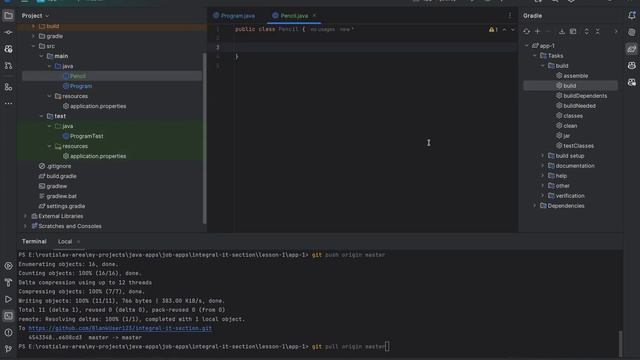This screenshot has height=360, width=640.
Task: Expand Scratches and Consoles node
Action: 25,226
